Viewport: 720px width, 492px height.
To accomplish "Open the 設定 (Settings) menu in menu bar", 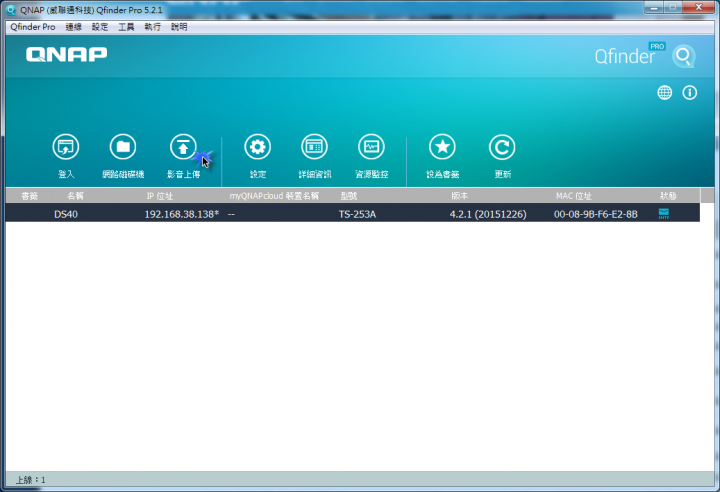I will (100, 27).
